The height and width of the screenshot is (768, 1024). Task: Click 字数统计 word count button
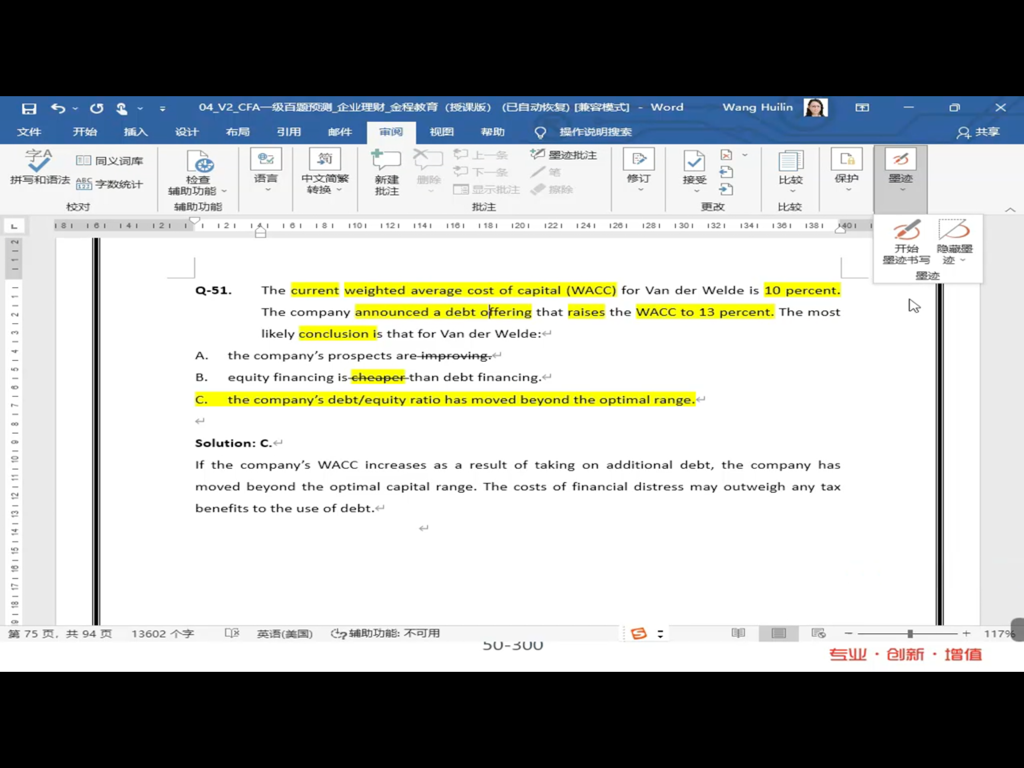pyautogui.click(x=110, y=184)
